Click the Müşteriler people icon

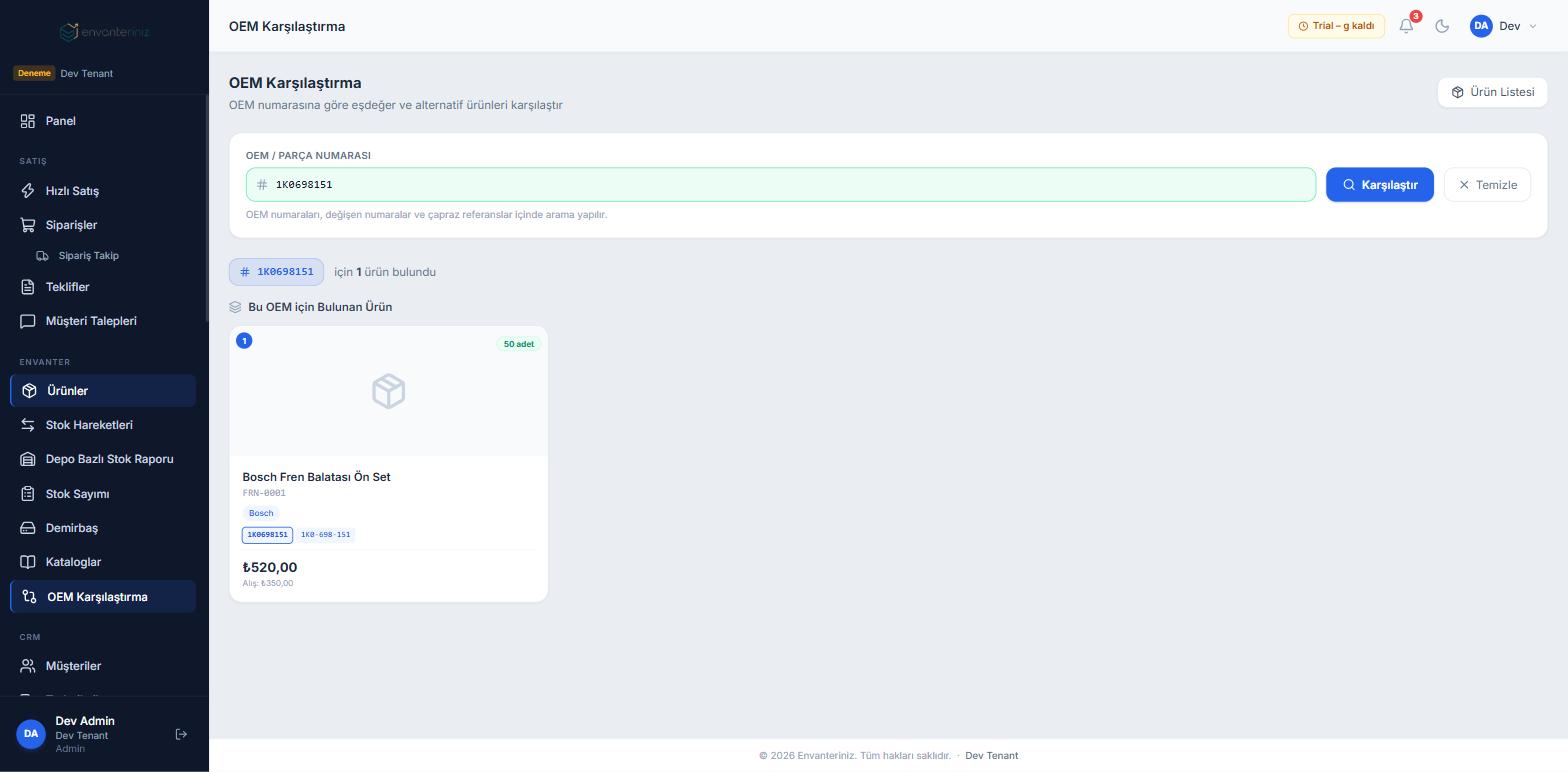(28, 666)
